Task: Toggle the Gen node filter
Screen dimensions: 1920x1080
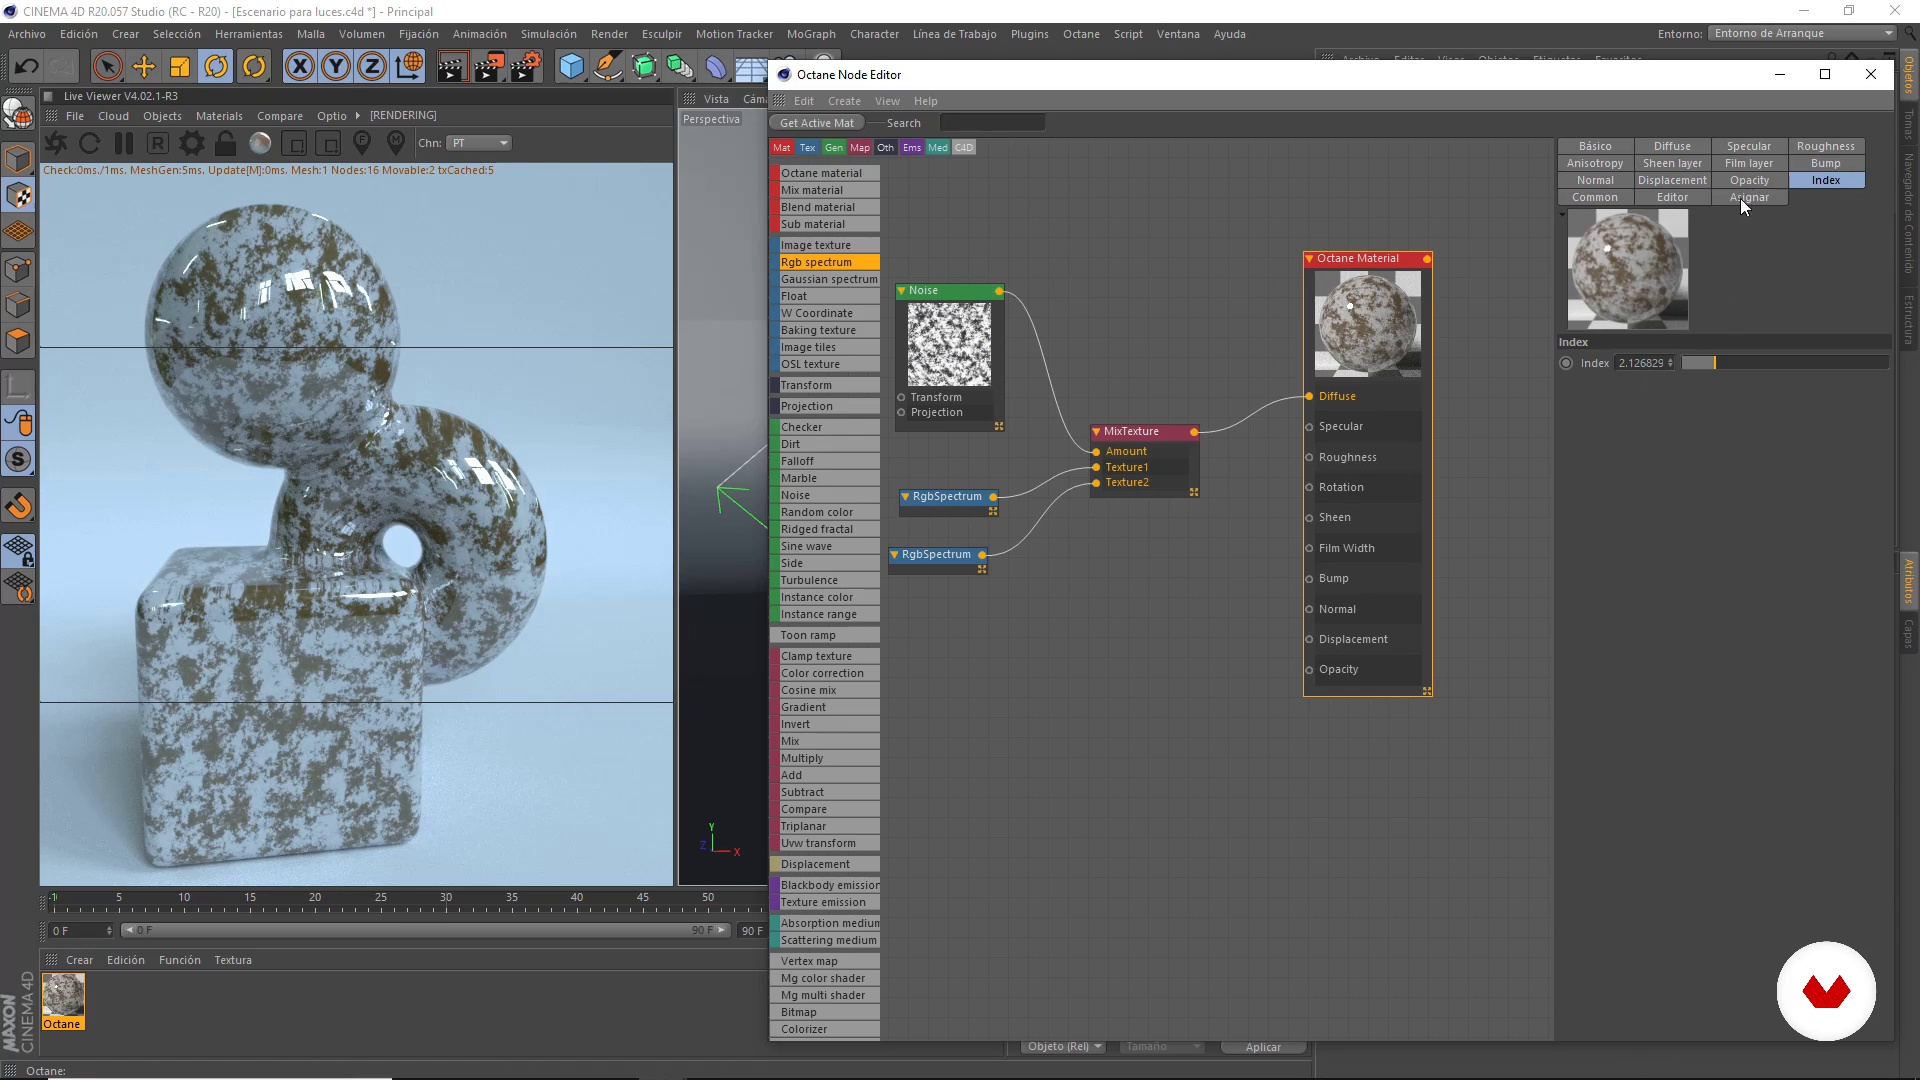Action: point(834,148)
